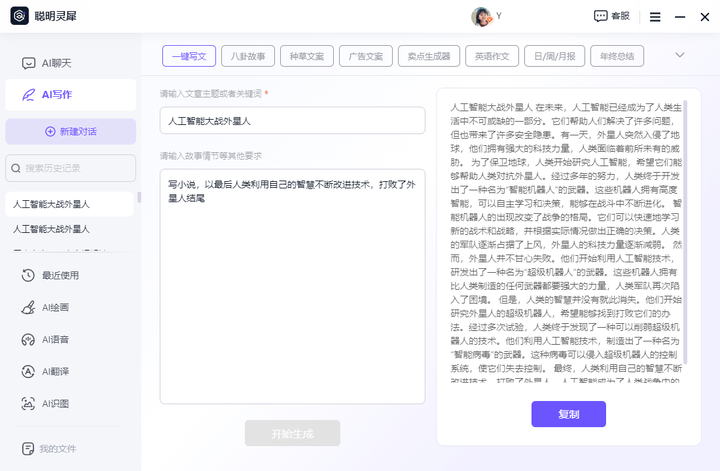Open the AI语音 tool
Image resolution: width=720 pixels, height=471 pixels.
click(55, 339)
